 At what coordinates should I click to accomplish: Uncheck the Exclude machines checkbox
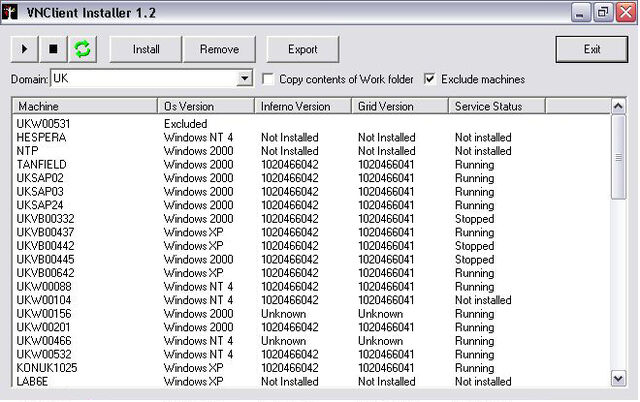pos(429,79)
